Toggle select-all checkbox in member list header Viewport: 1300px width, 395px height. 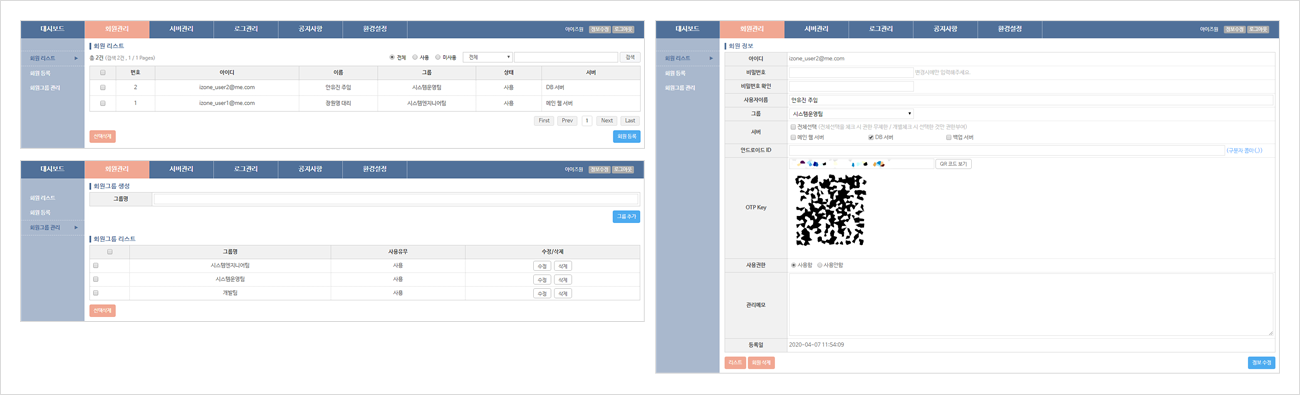(102, 73)
